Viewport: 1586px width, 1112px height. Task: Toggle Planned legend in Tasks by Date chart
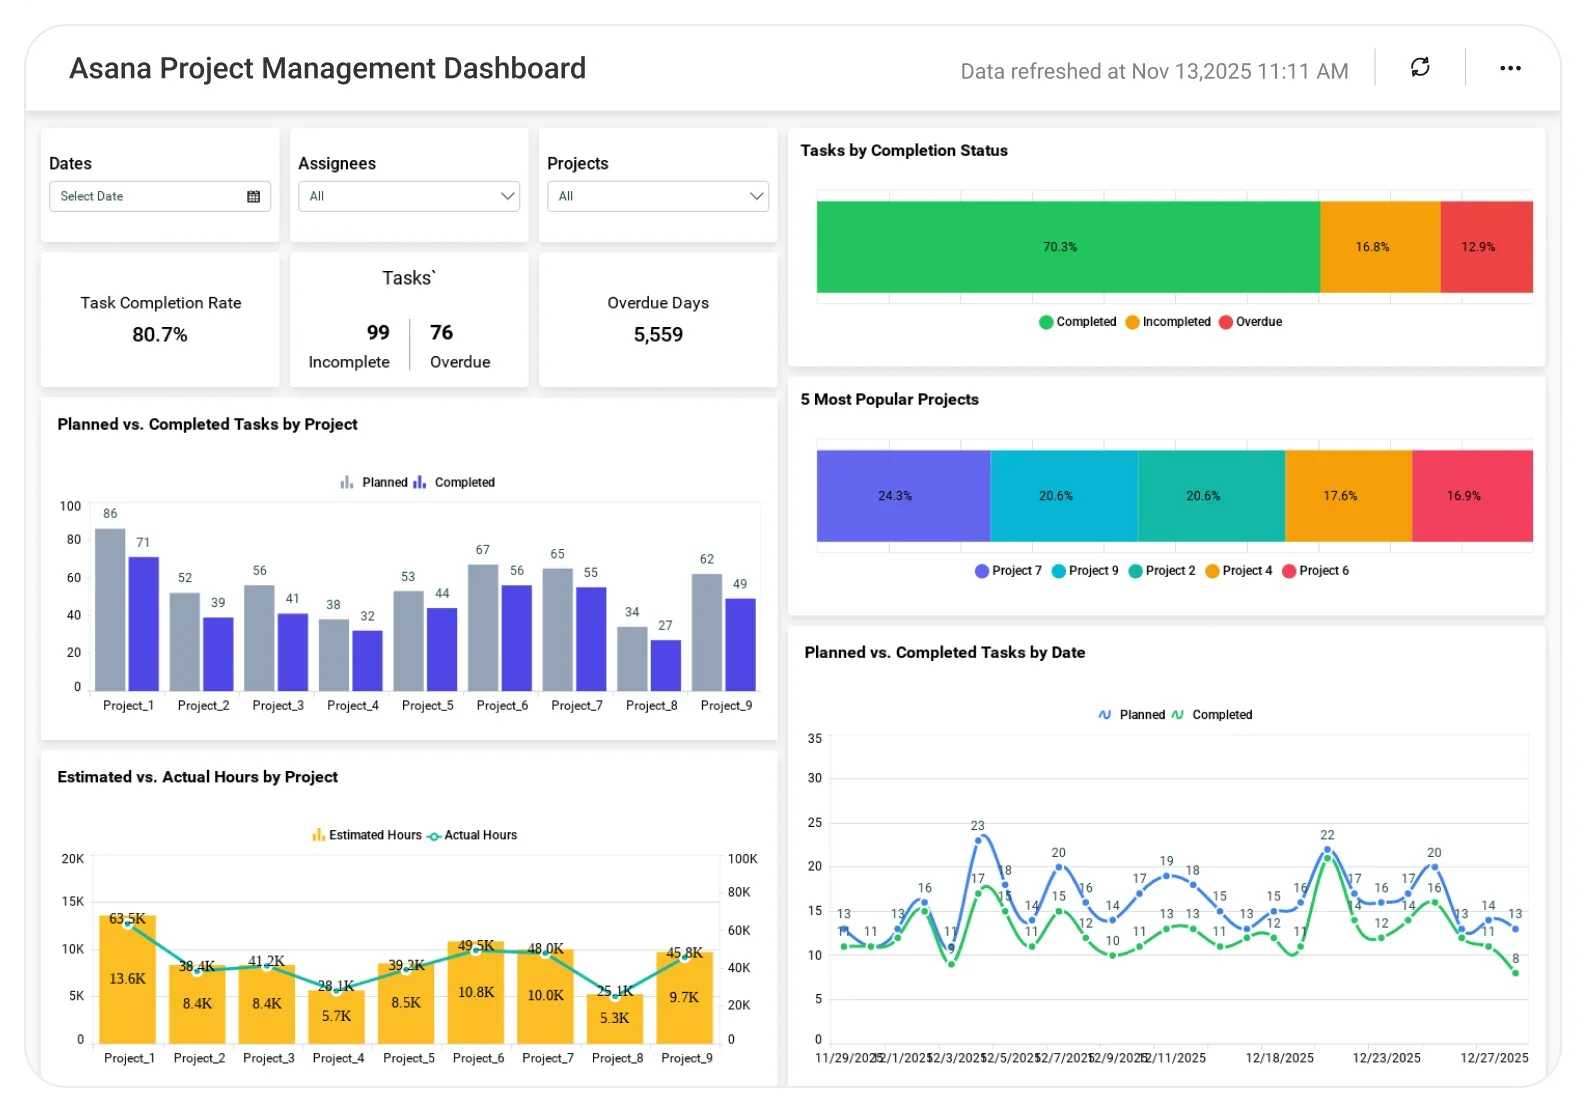click(x=1132, y=715)
